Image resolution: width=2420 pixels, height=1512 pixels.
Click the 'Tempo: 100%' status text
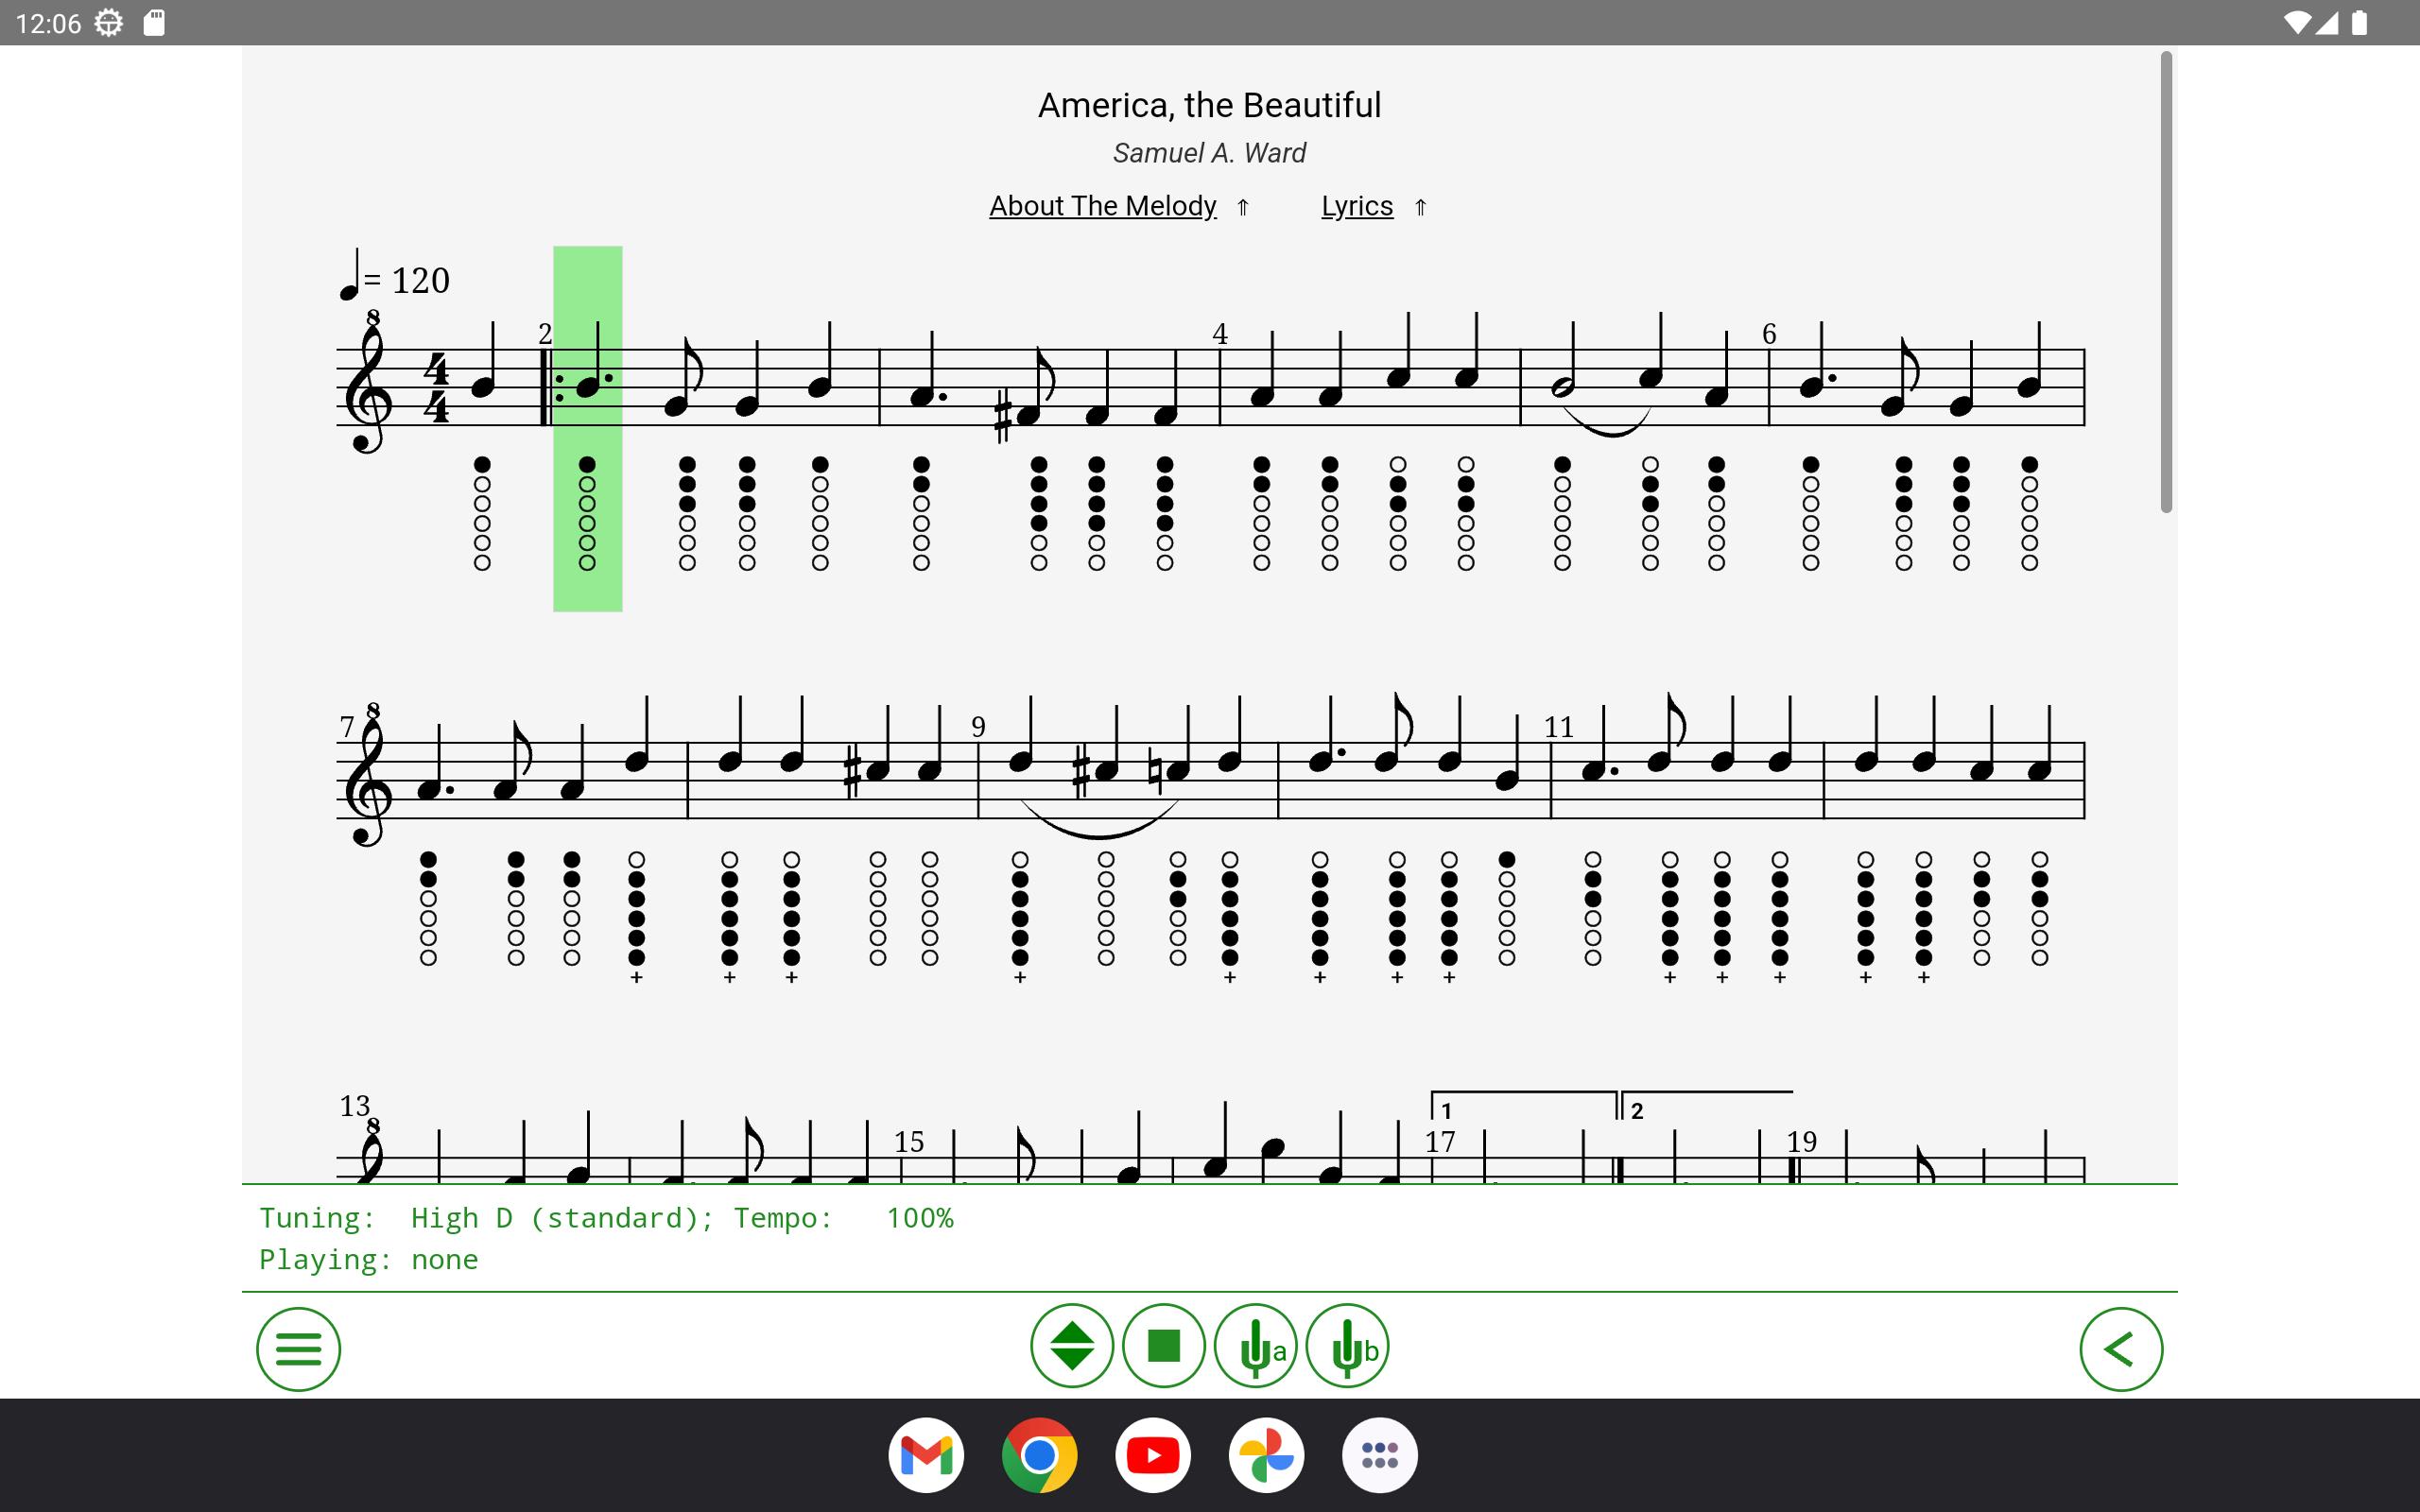(x=843, y=1218)
